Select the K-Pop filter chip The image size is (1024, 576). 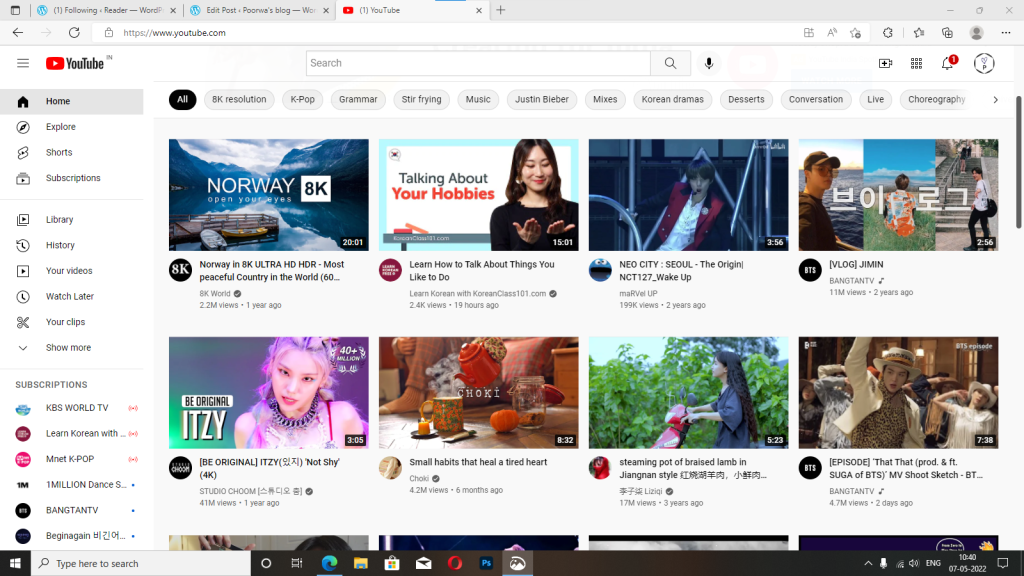[302, 100]
